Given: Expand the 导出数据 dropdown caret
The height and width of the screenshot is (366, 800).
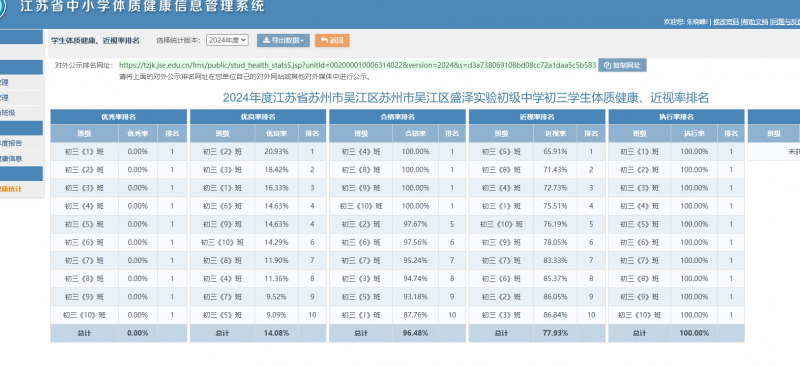Looking at the screenshot, I should (303, 40).
